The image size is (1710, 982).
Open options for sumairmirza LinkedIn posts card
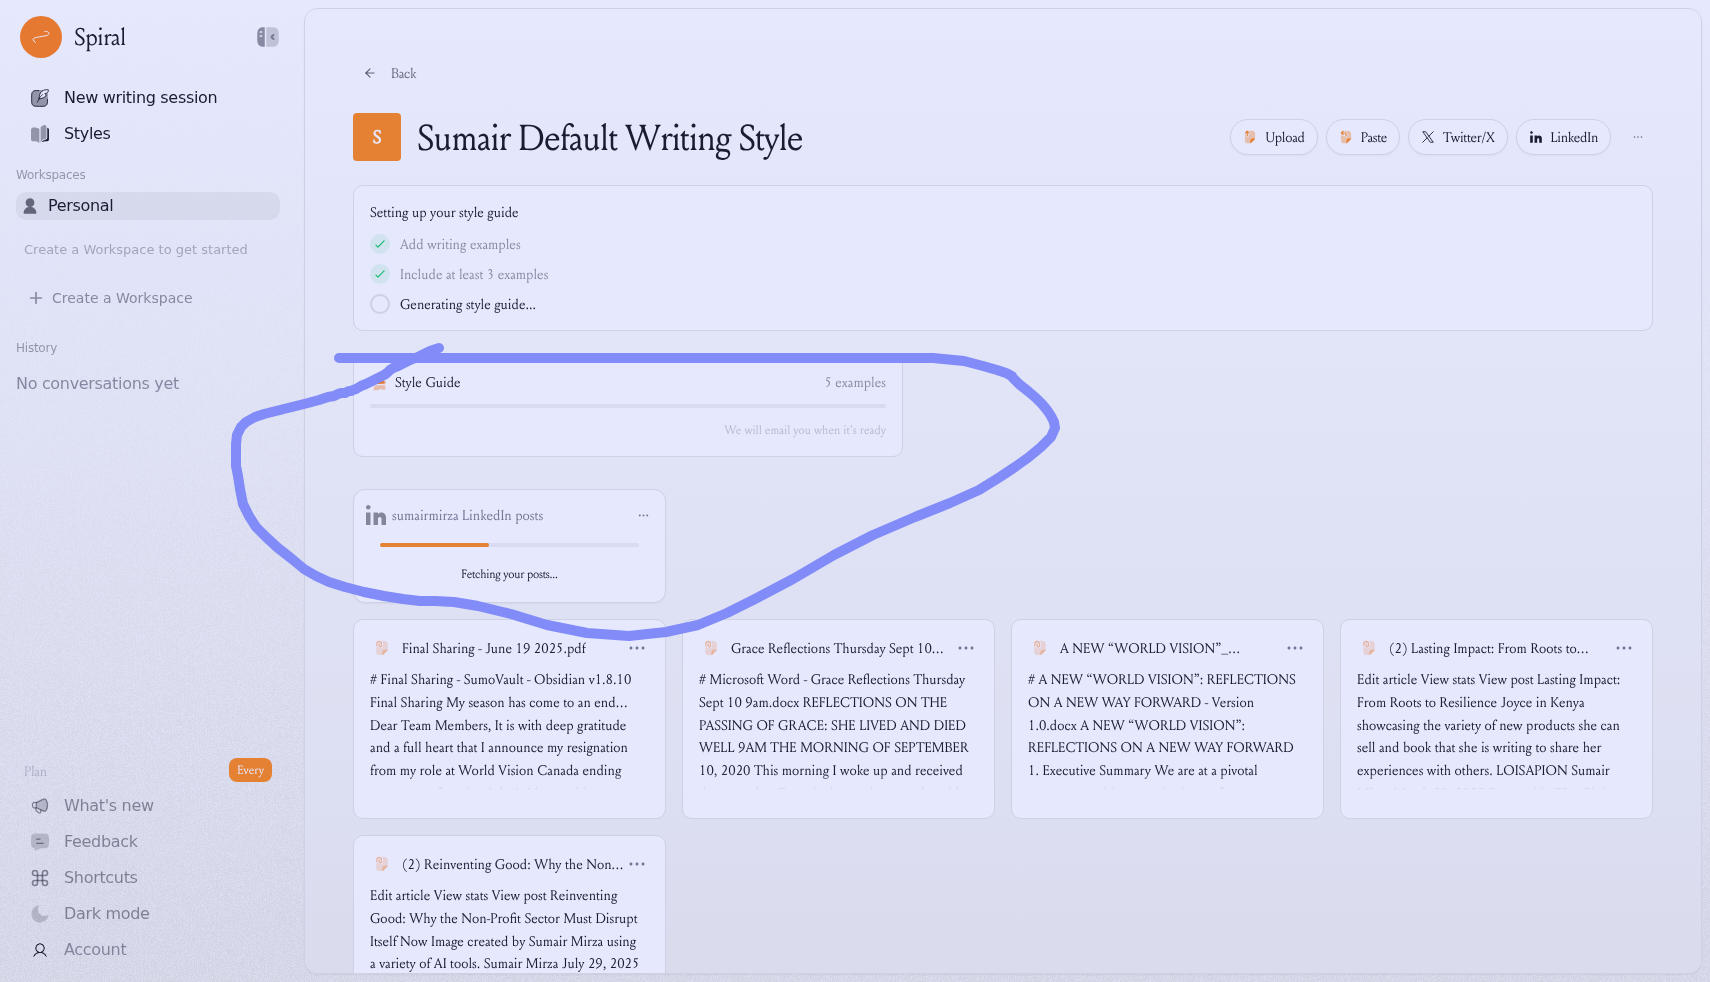point(643,515)
